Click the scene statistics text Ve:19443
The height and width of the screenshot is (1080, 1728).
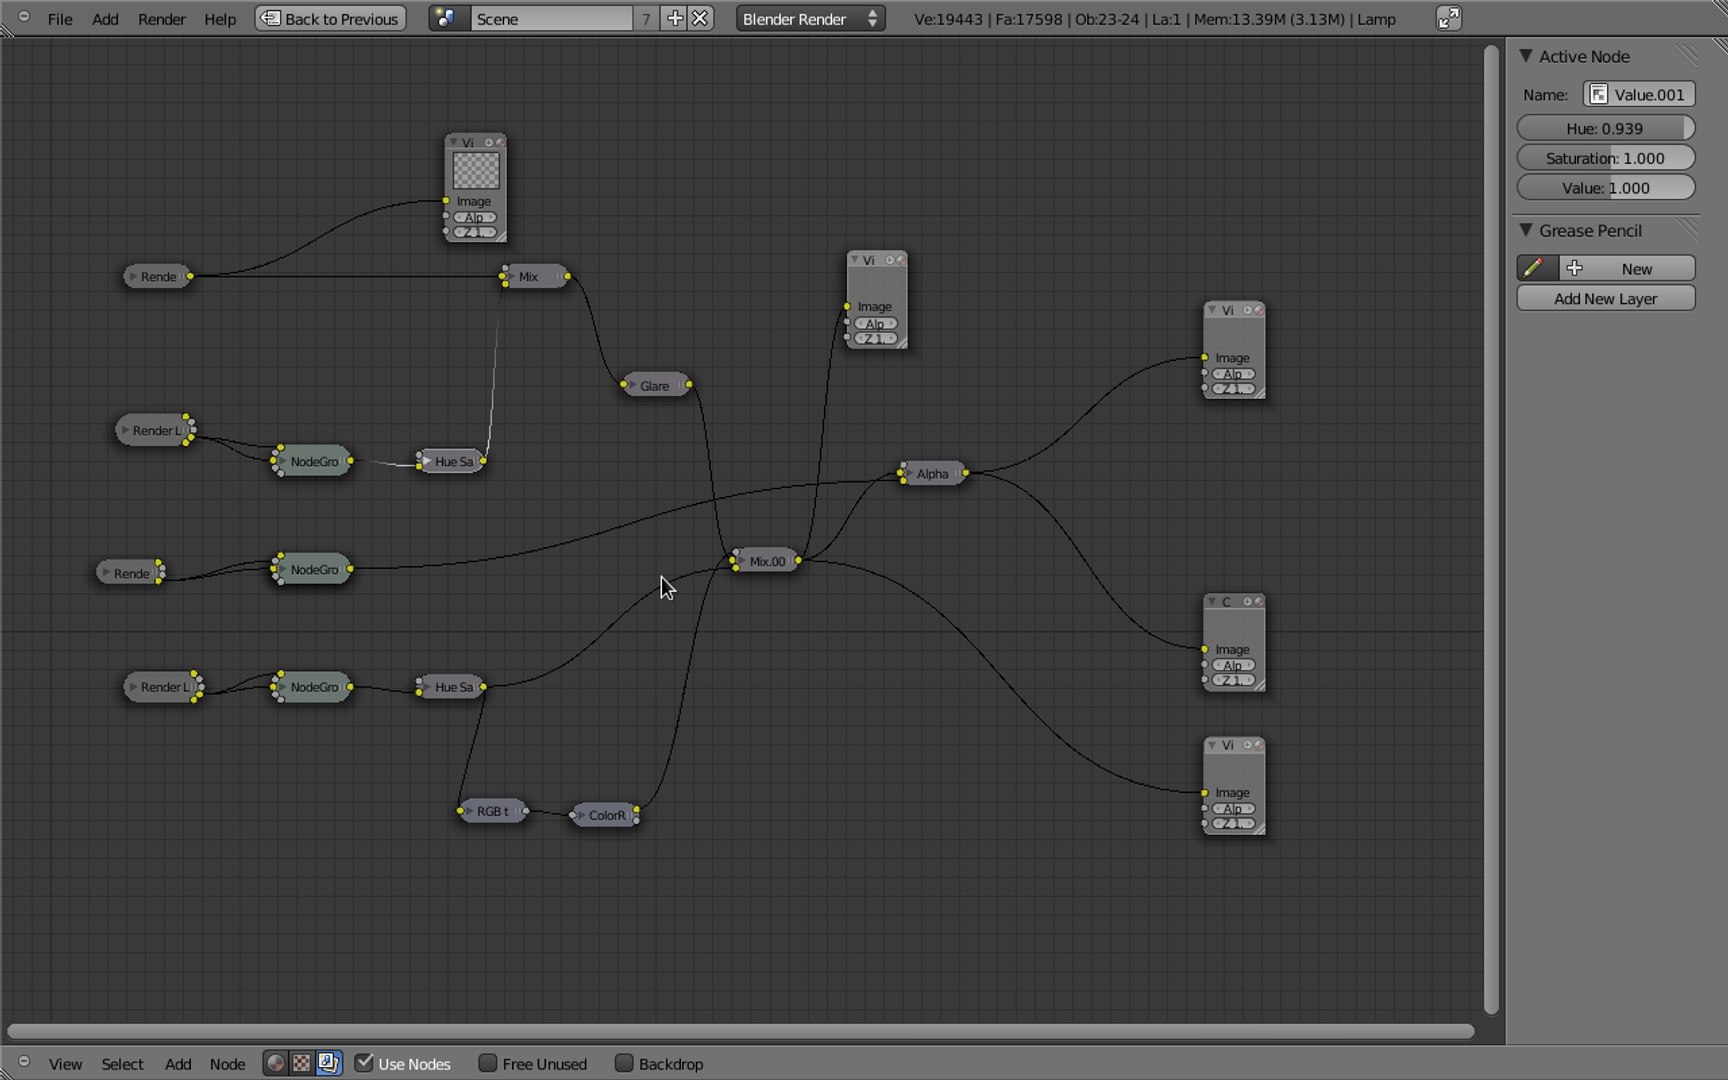point(949,19)
